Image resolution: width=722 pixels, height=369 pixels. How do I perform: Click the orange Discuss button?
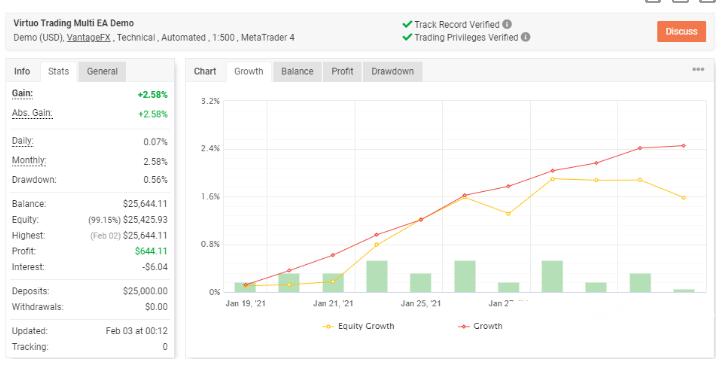click(x=681, y=31)
